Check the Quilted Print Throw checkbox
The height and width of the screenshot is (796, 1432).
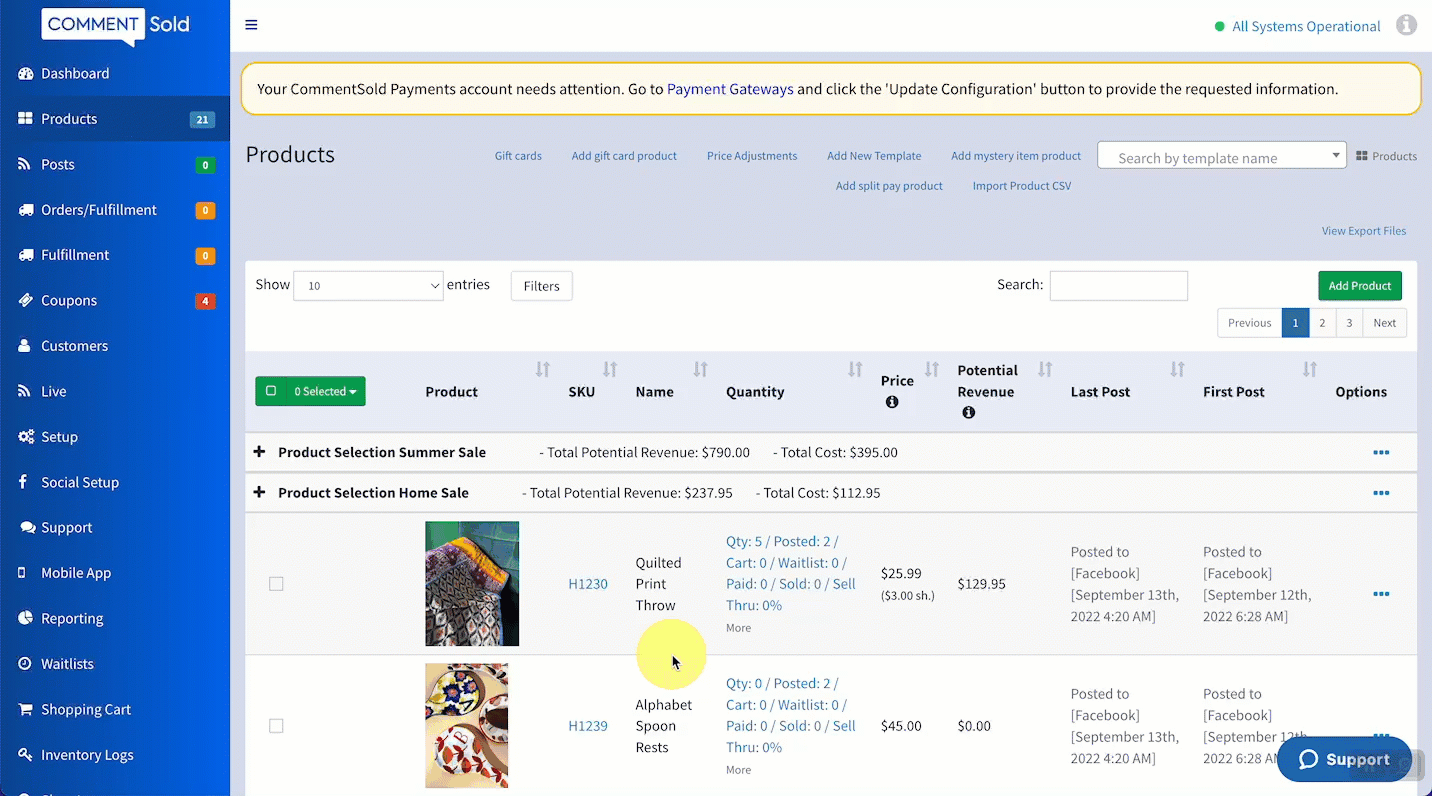276,584
